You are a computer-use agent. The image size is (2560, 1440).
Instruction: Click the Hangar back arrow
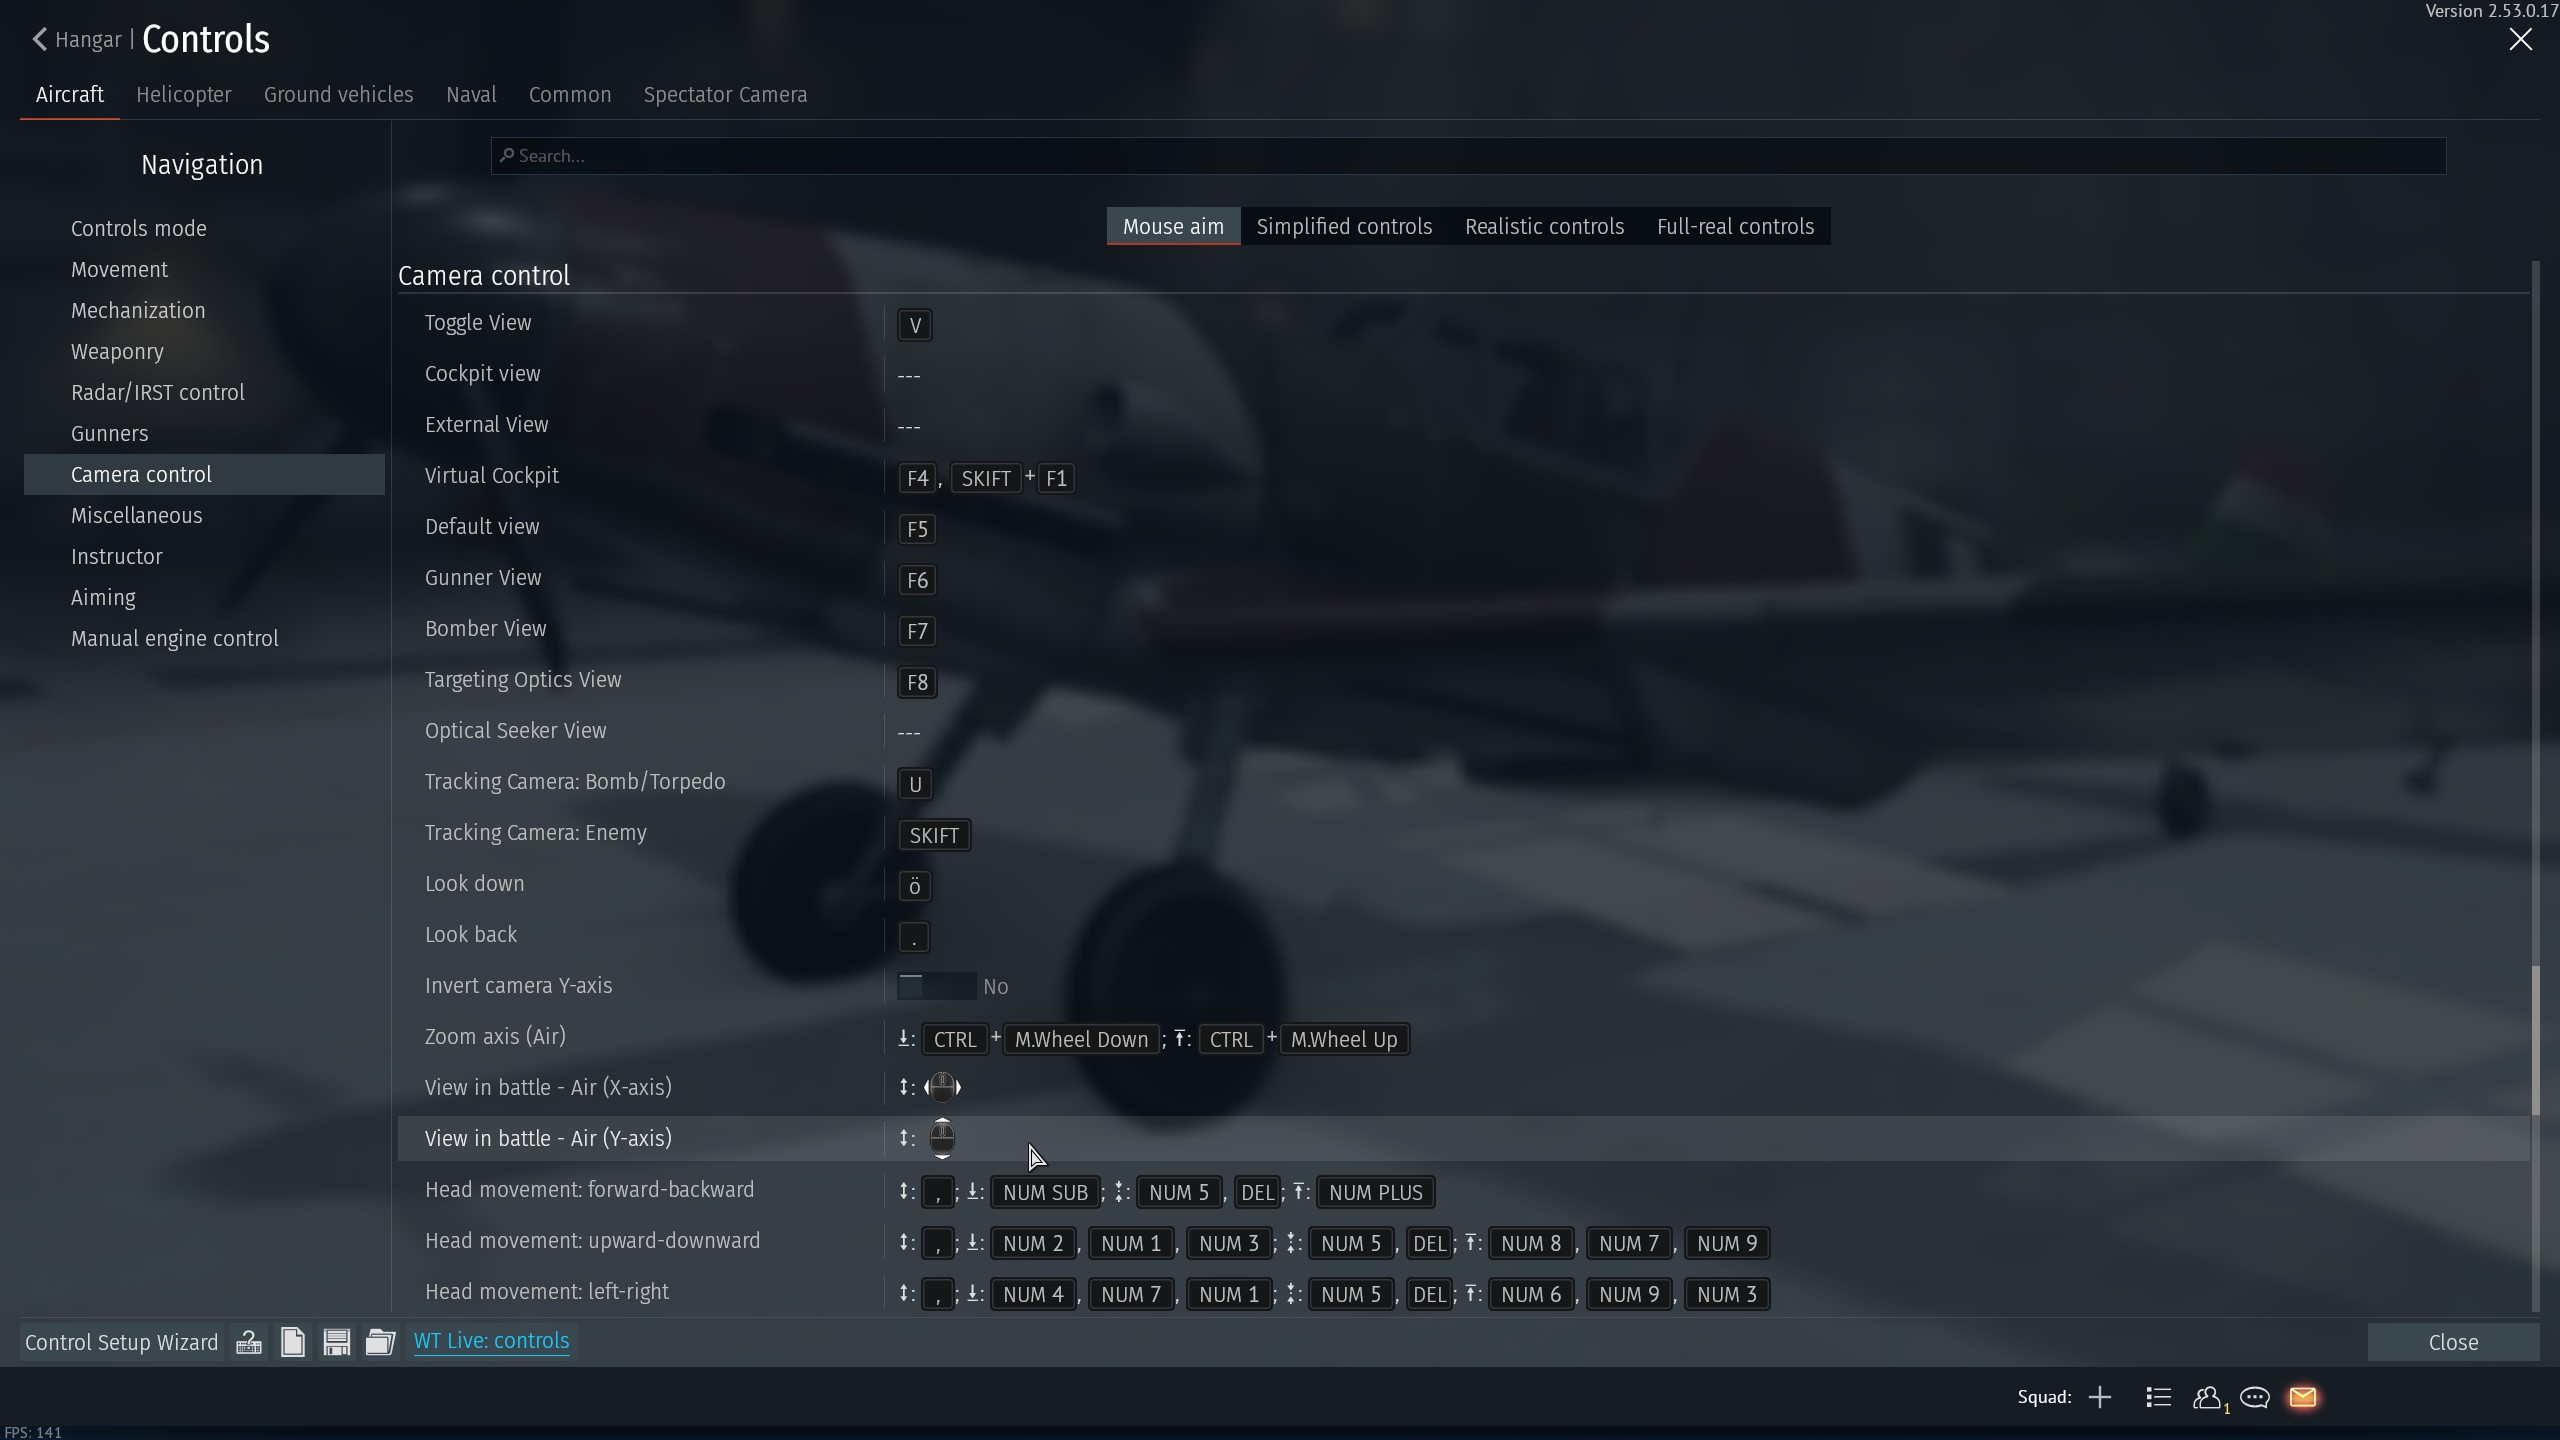[x=40, y=39]
